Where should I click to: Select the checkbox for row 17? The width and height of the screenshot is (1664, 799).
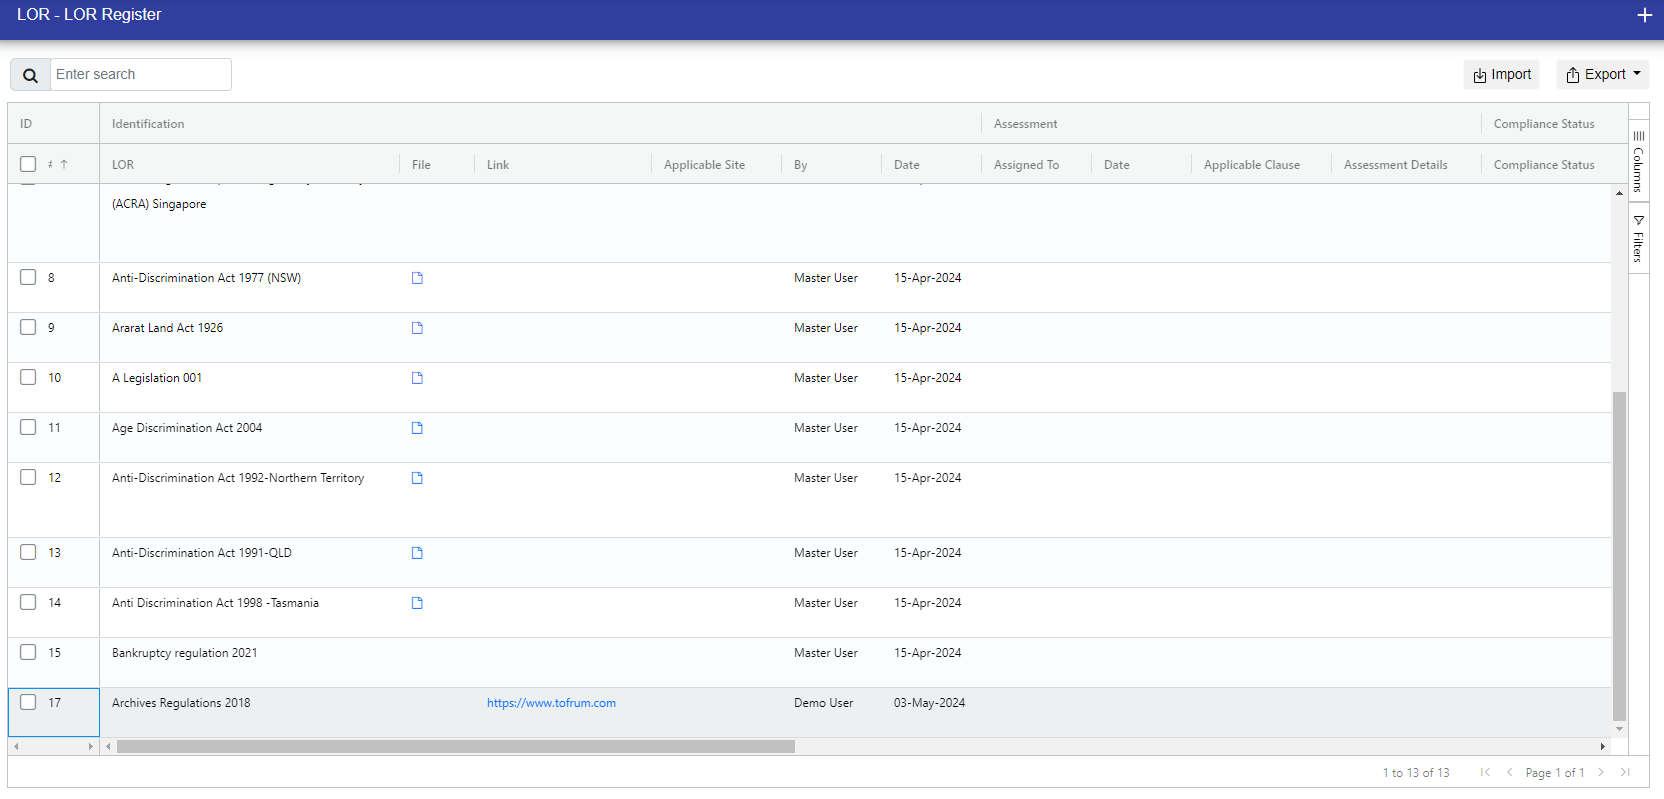pos(28,702)
